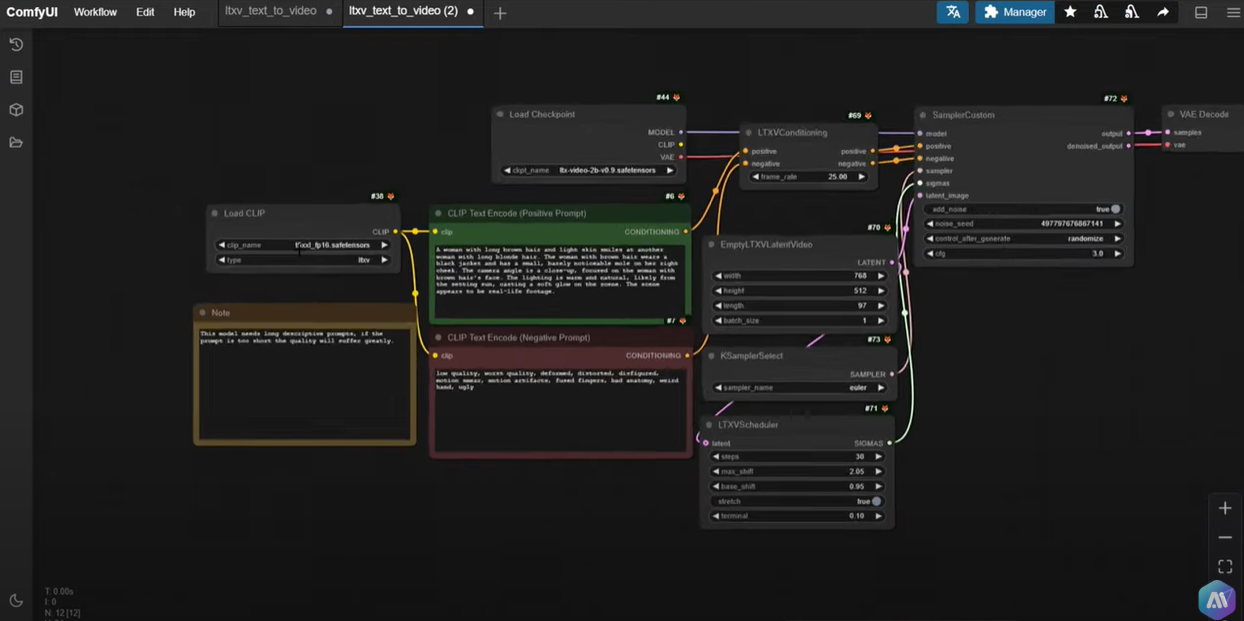Open sampler_name dropdown showing euler
The image size is (1244, 621).
pyautogui.click(x=799, y=388)
